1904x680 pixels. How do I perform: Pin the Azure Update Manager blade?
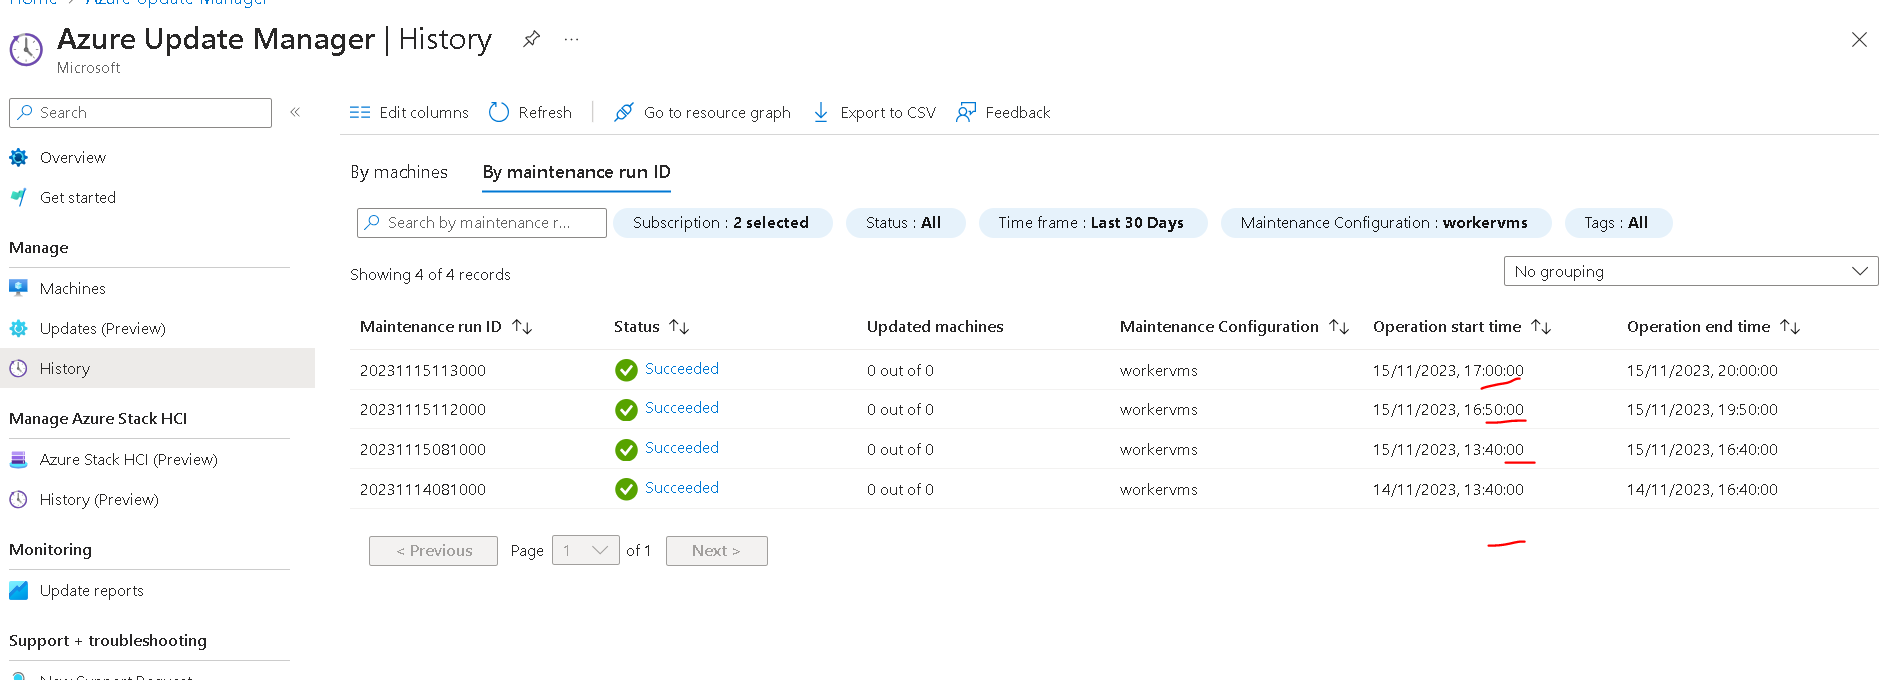[x=532, y=39]
